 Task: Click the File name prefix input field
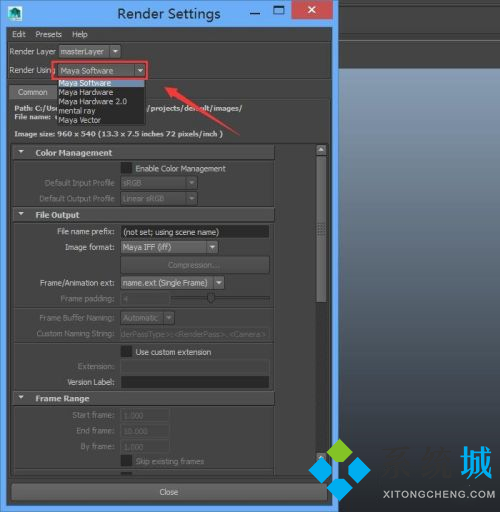coord(195,232)
